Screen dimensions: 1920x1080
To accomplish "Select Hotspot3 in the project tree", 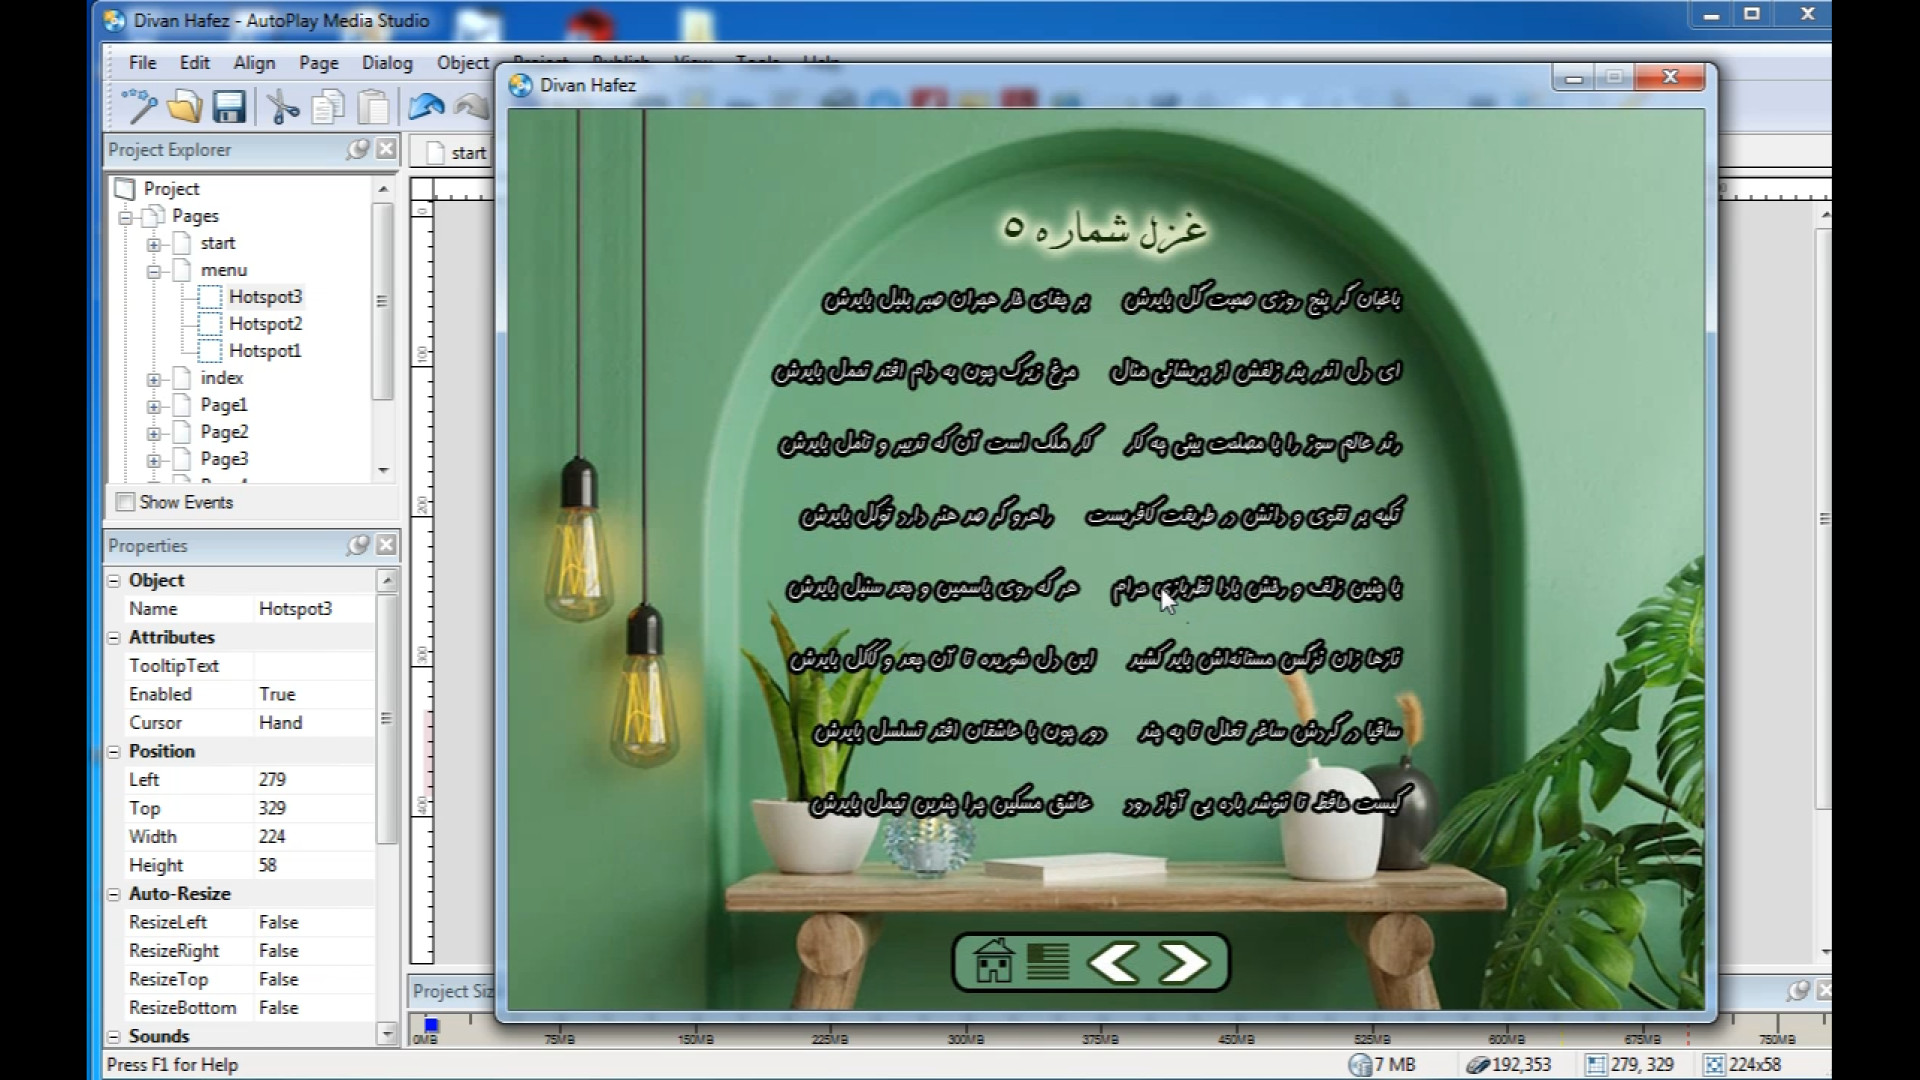I will 265,297.
